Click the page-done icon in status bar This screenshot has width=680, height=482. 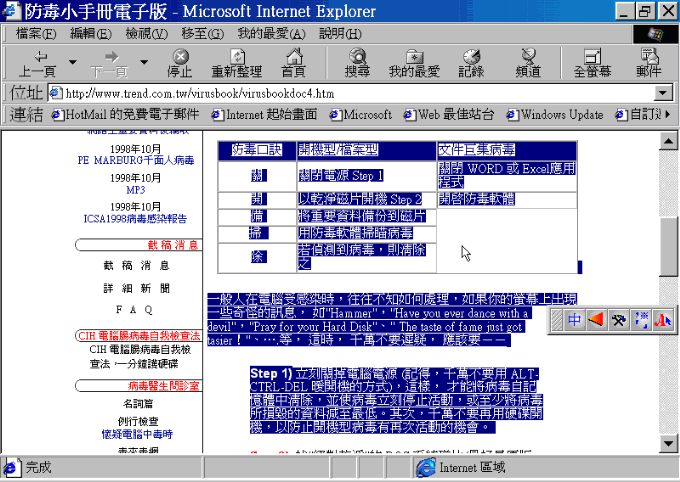pos(10,468)
